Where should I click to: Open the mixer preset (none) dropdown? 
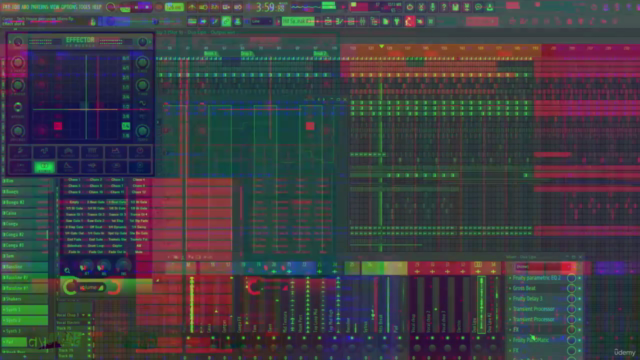click(x=543, y=267)
